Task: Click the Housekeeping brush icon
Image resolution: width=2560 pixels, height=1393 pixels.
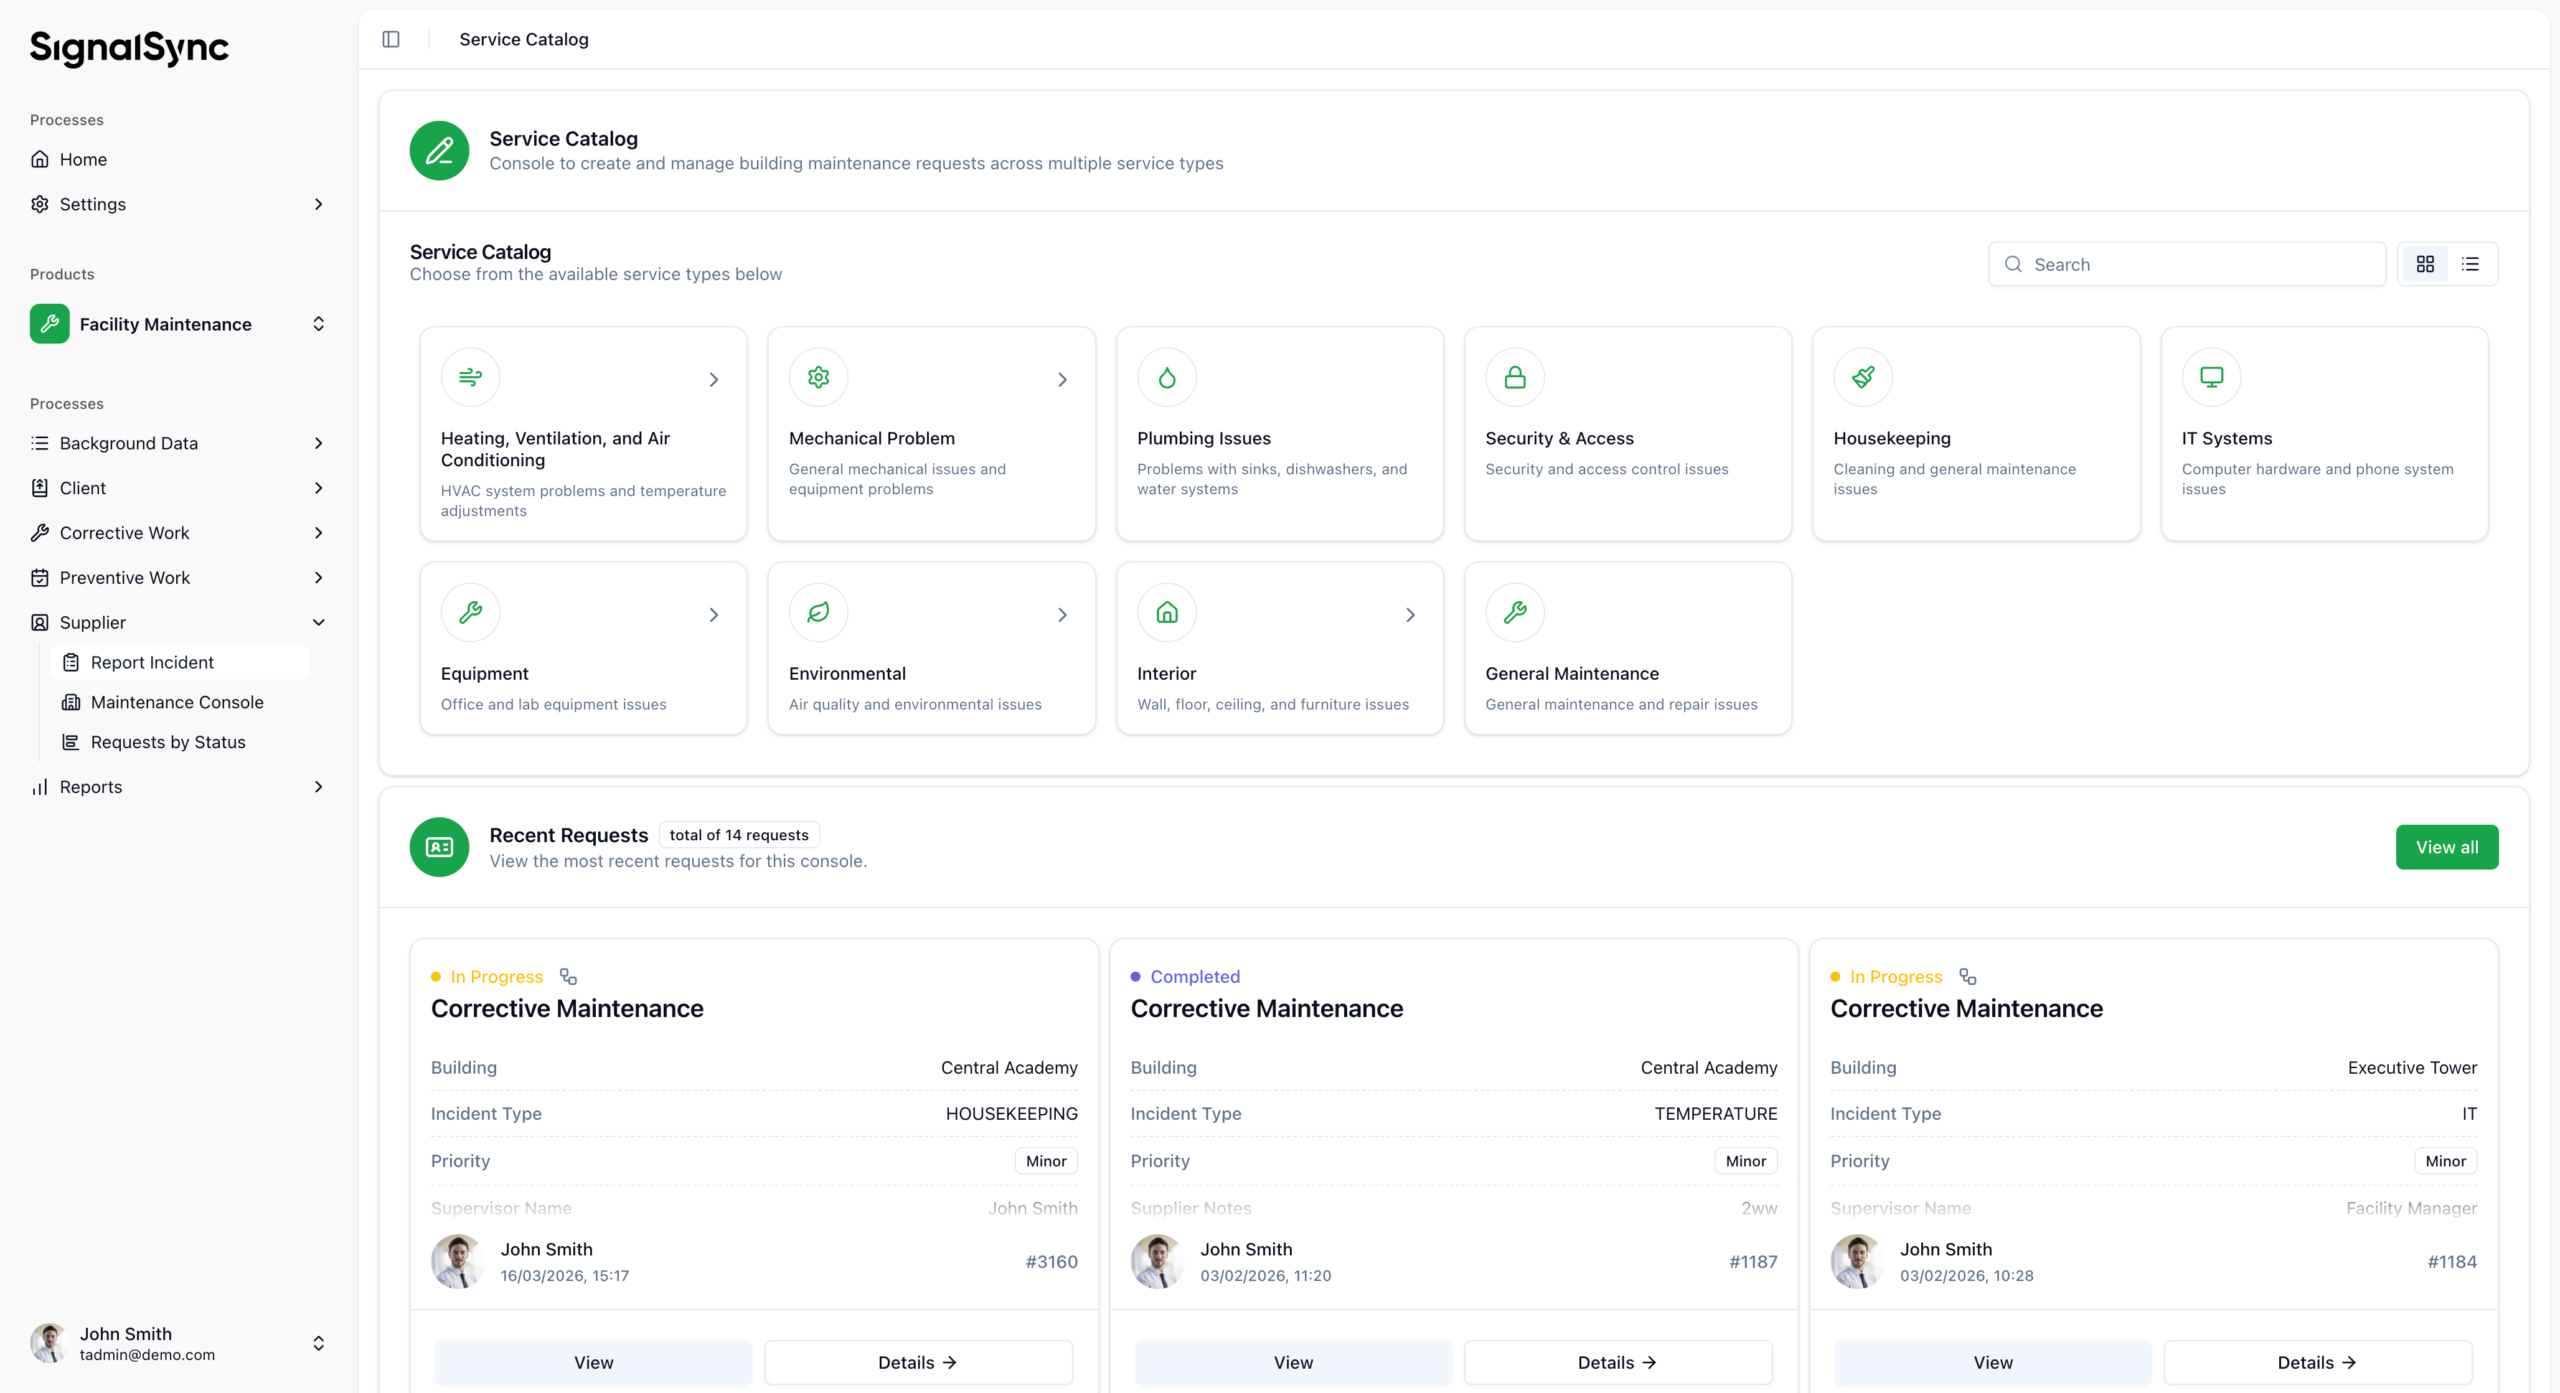Action: coord(1863,377)
